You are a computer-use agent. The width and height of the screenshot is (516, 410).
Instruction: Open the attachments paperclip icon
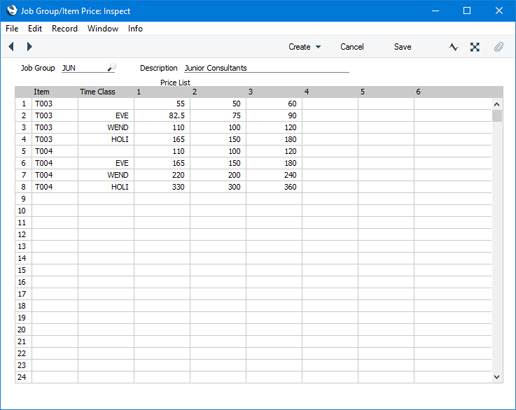point(499,47)
